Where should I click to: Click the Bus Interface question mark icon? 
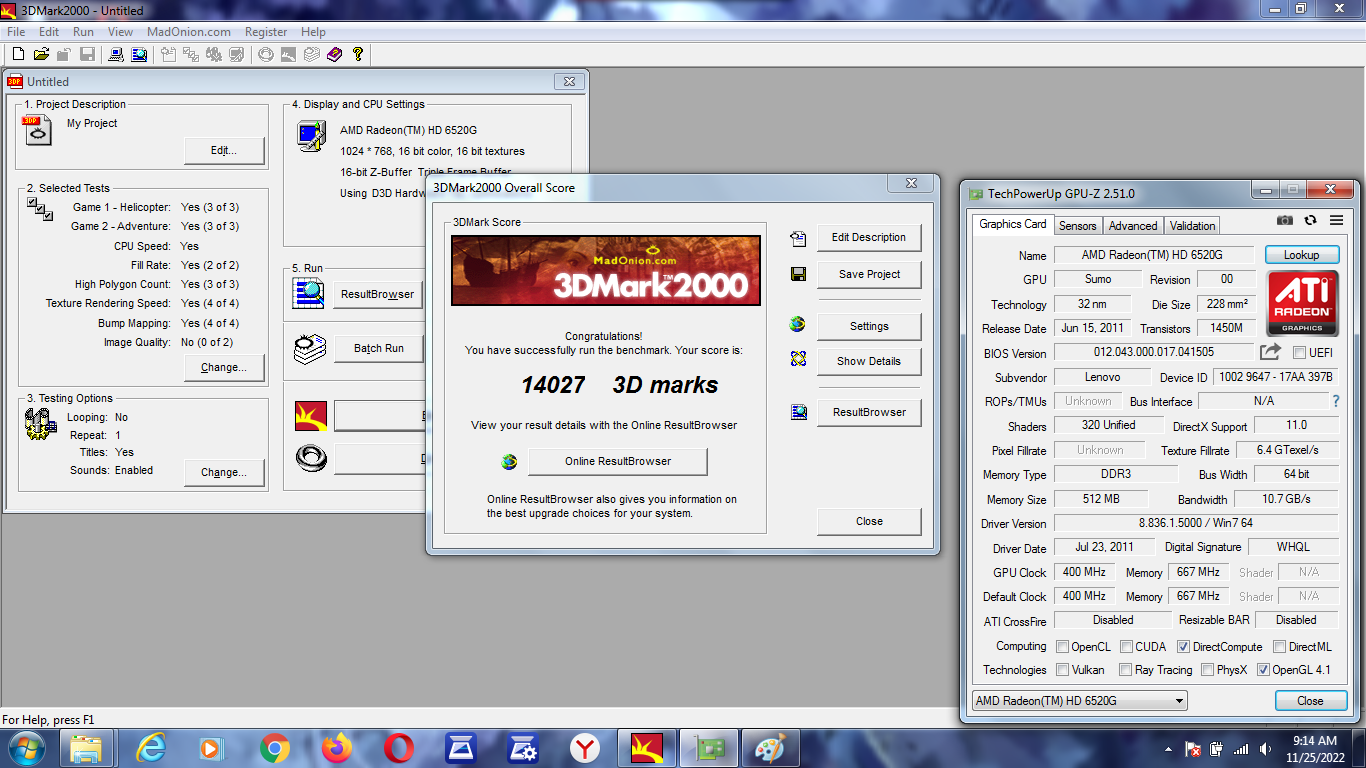[1335, 401]
